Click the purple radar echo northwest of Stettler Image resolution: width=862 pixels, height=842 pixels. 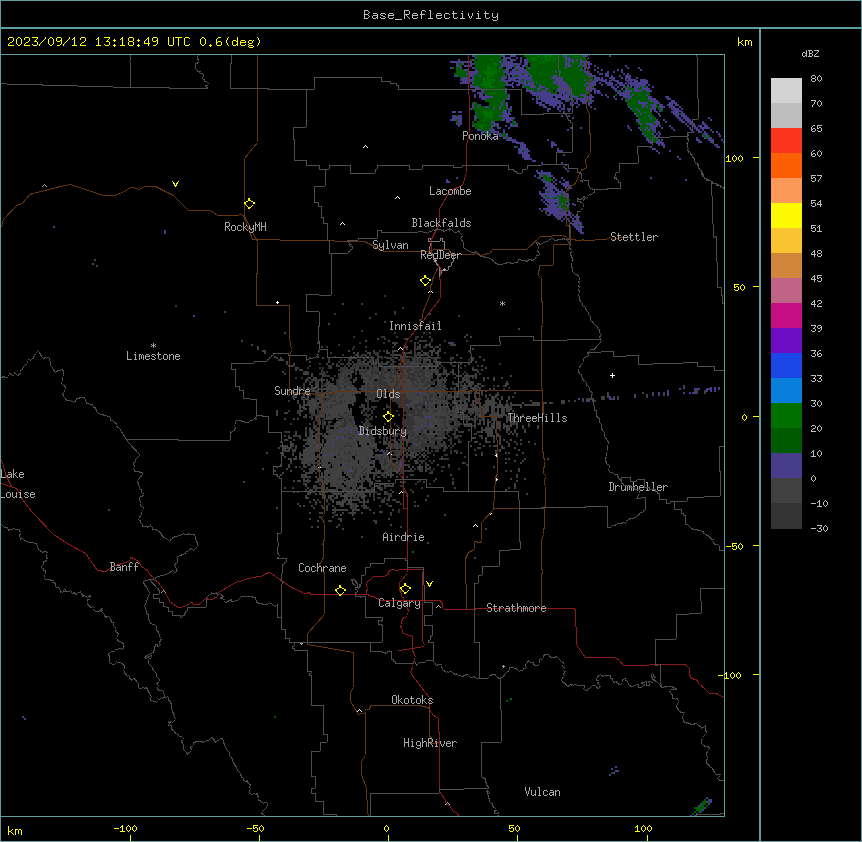pyautogui.click(x=558, y=201)
